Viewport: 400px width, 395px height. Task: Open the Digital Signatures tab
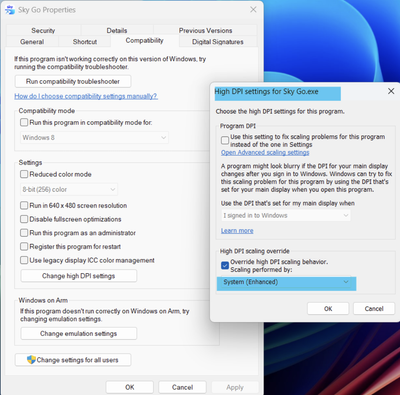[218, 42]
